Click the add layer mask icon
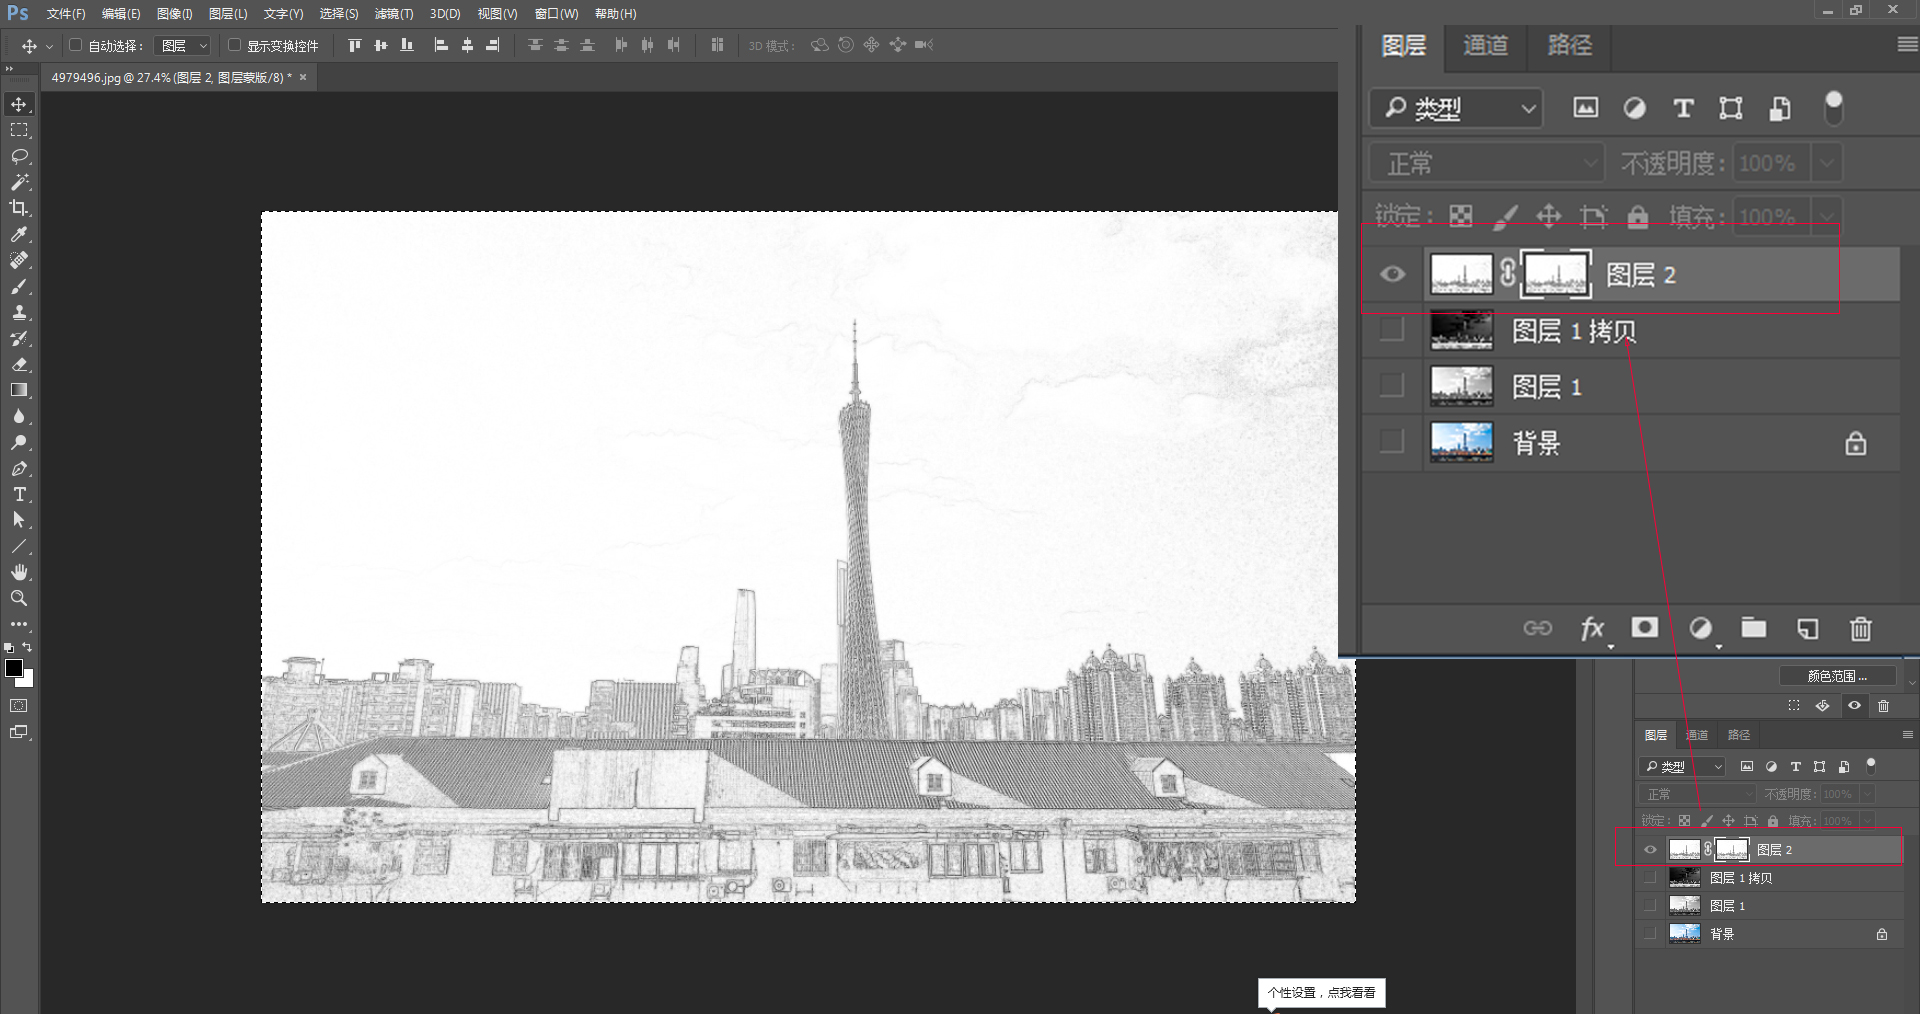 coord(1644,627)
